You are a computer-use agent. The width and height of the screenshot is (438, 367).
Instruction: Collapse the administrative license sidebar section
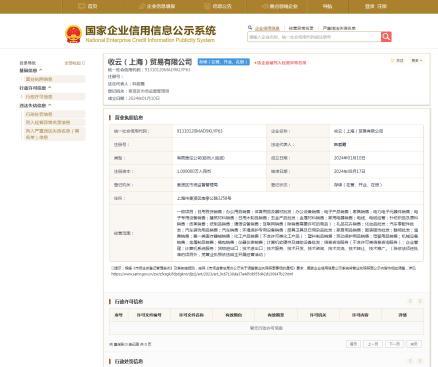pos(35,88)
